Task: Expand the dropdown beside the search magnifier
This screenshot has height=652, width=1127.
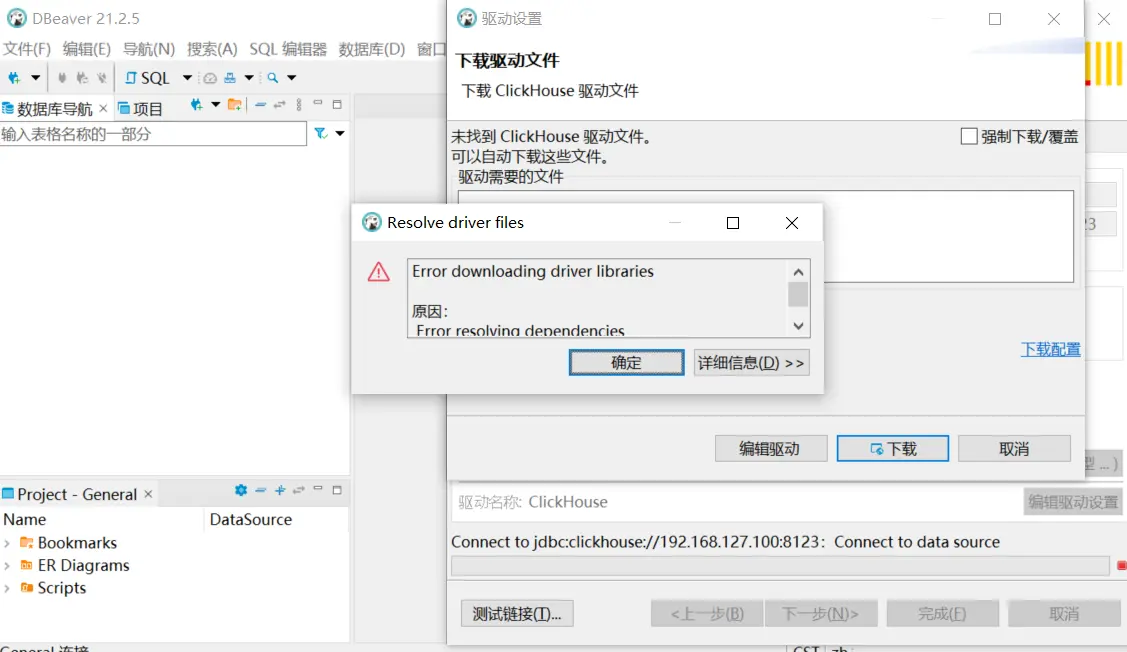Action: tap(291, 78)
